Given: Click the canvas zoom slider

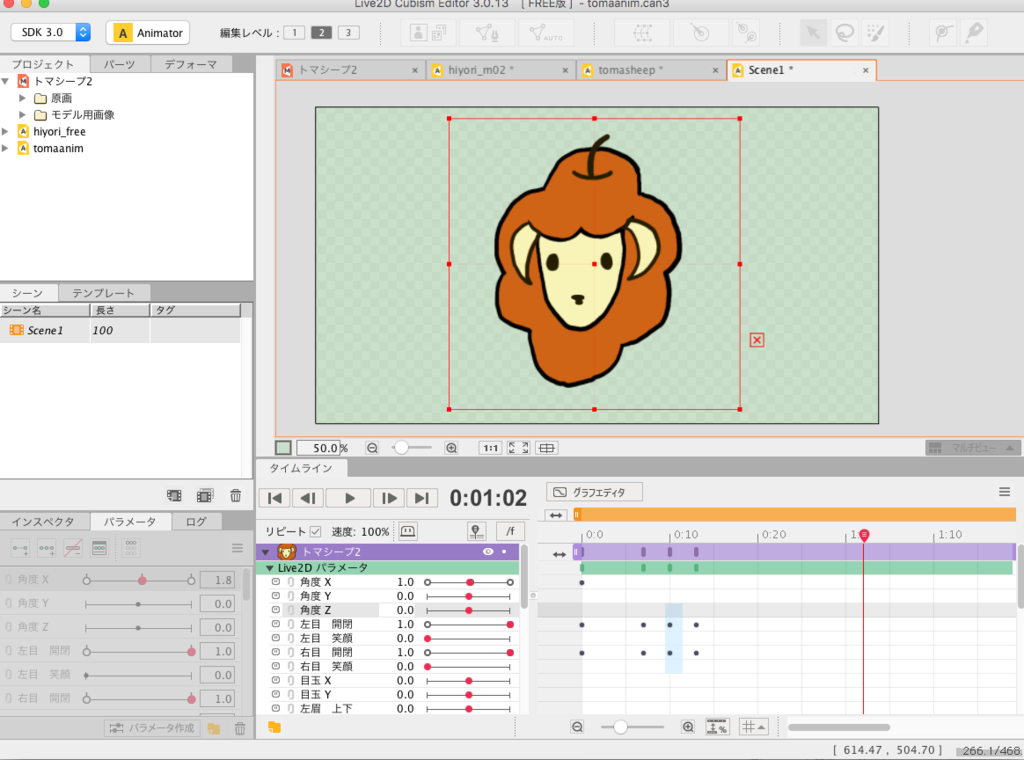Looking at the screenshot, I should click(412, 448).
